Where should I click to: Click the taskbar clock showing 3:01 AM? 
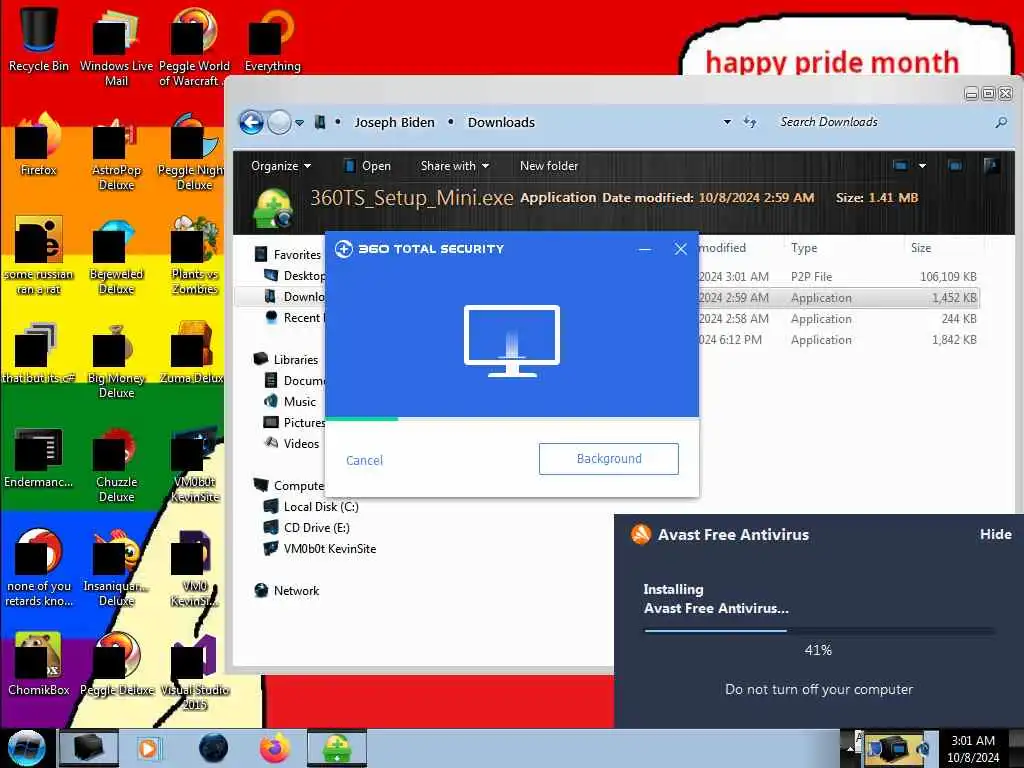(973, 748)
